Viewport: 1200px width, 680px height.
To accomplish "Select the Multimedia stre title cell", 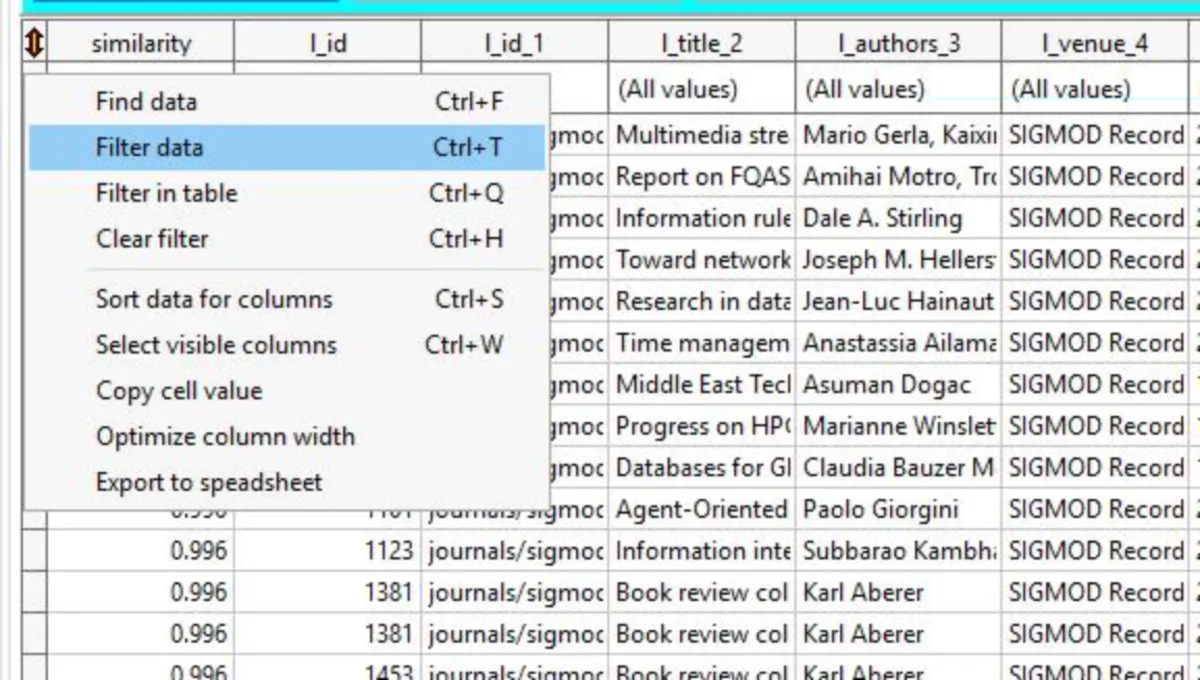I will tap(702, 136).
